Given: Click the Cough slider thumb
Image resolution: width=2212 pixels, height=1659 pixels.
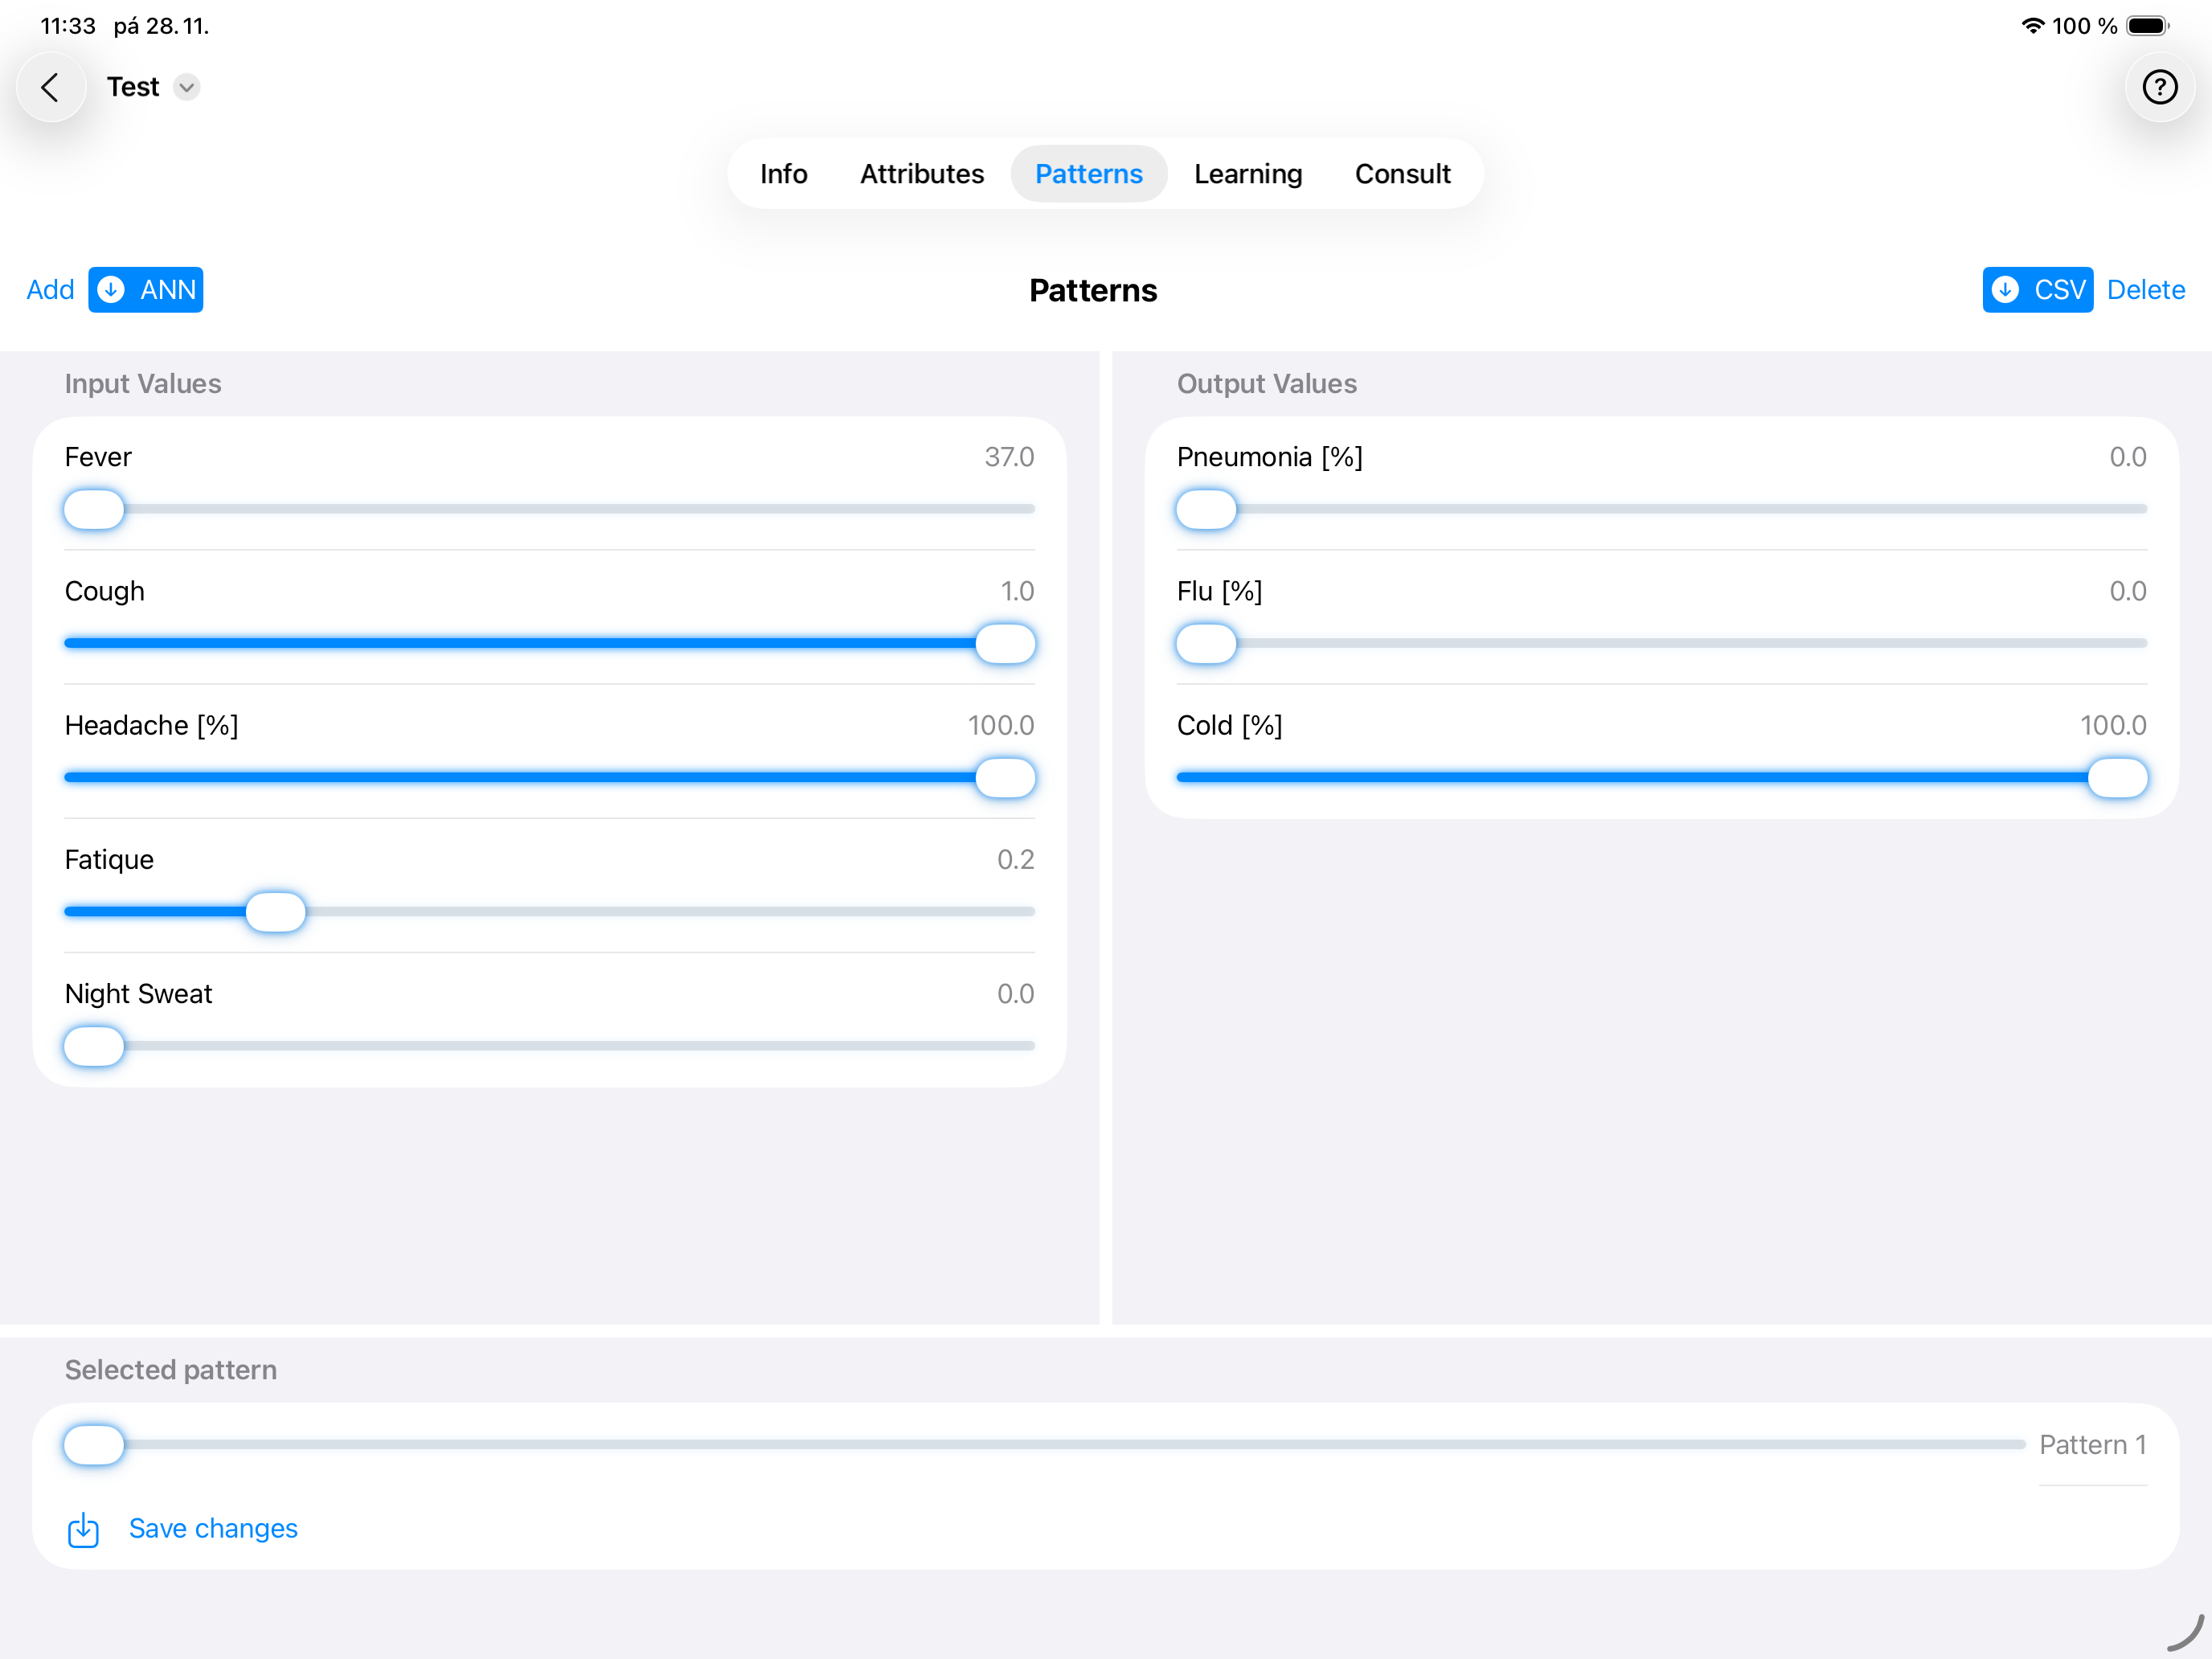Looking at the screenshot, I should click(x=1005, y=643).
